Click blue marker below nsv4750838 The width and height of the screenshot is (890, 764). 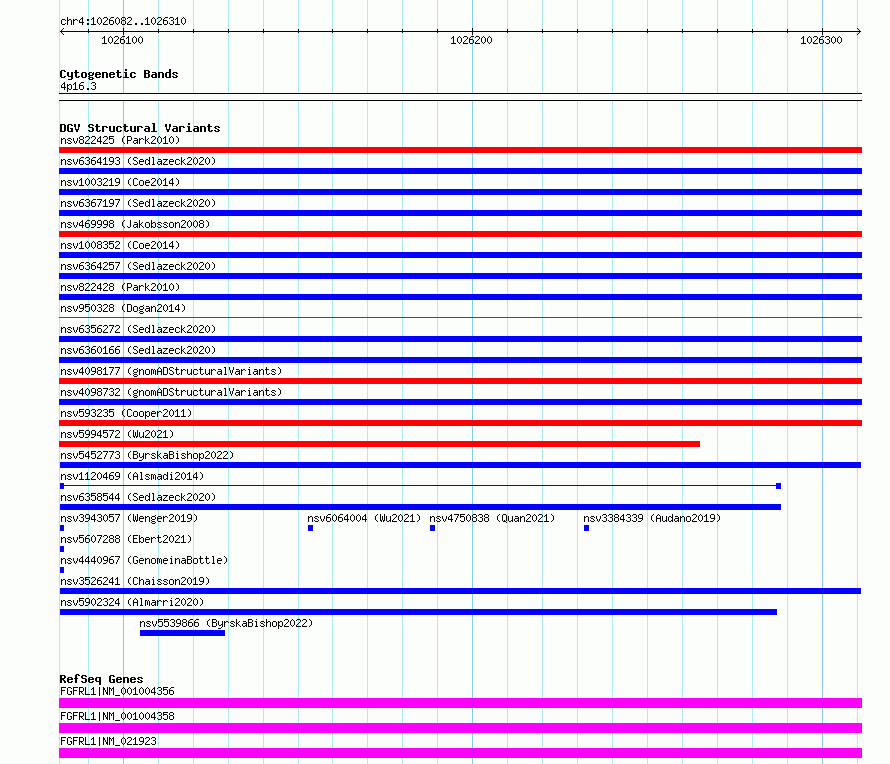[433, 528]
